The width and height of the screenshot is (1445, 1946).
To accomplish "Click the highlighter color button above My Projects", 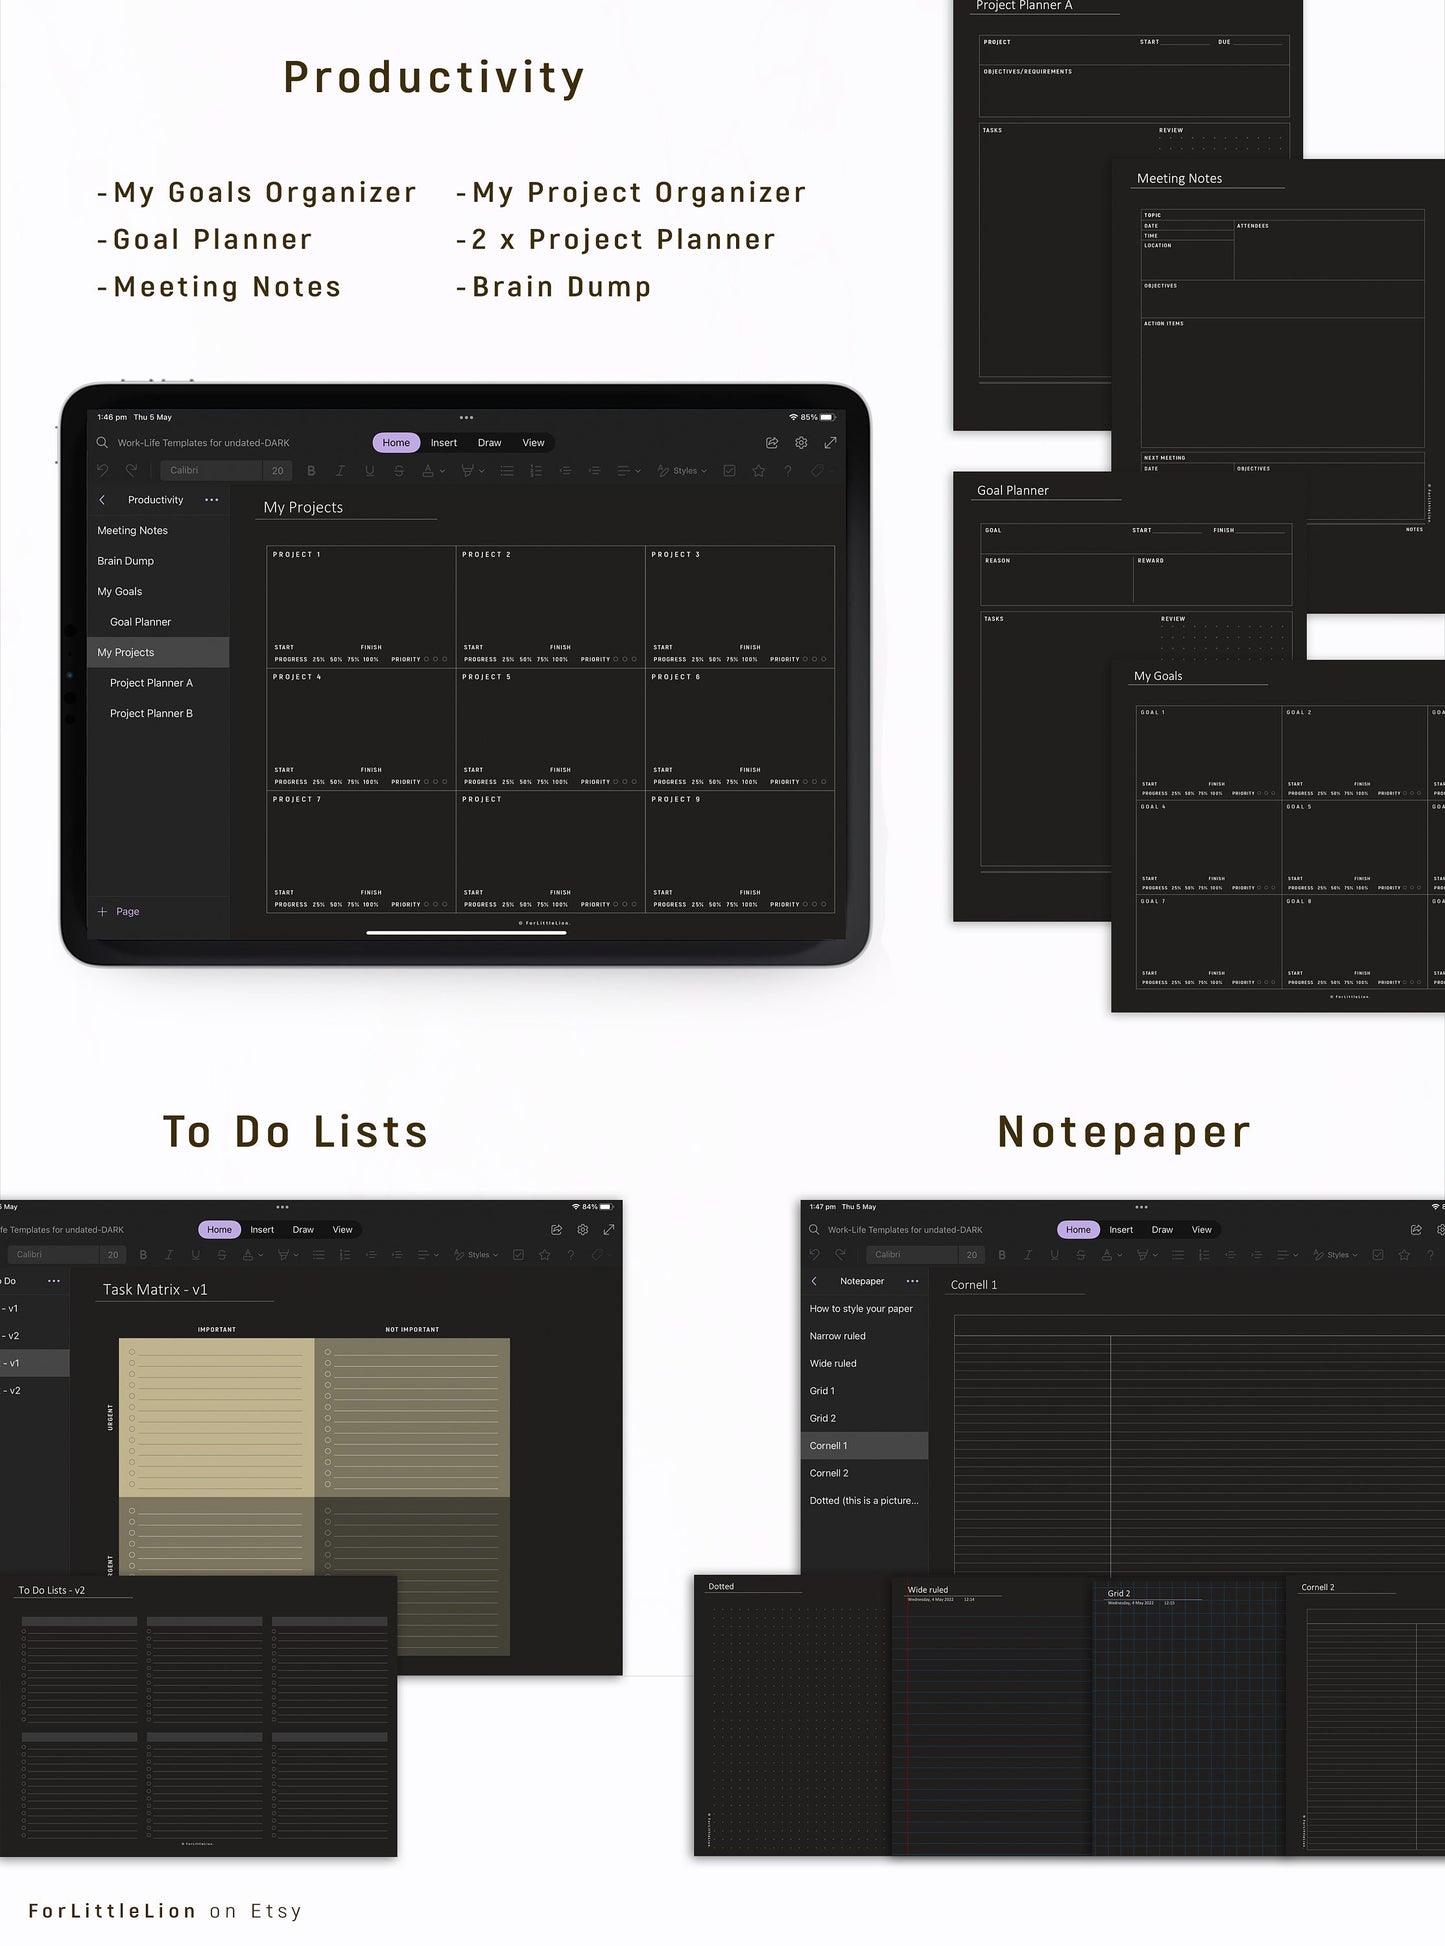I will click(x=467, y=471).
